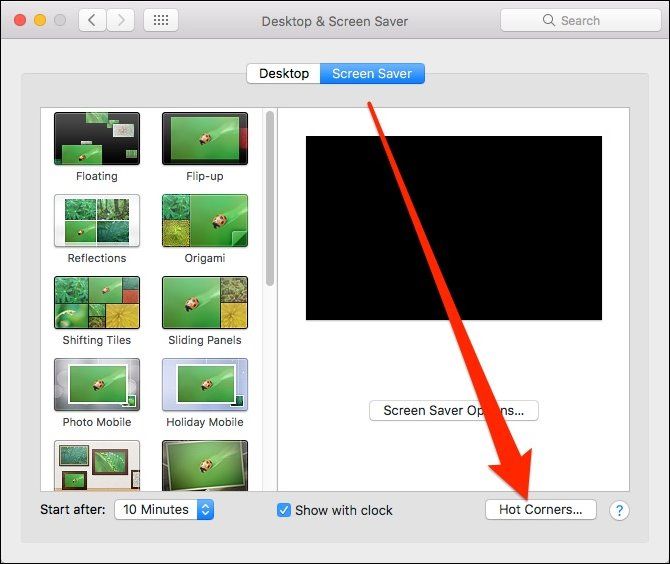Show all preferences grid icon
Viewport: 670px width, 564px height.
tap(161, 20)
